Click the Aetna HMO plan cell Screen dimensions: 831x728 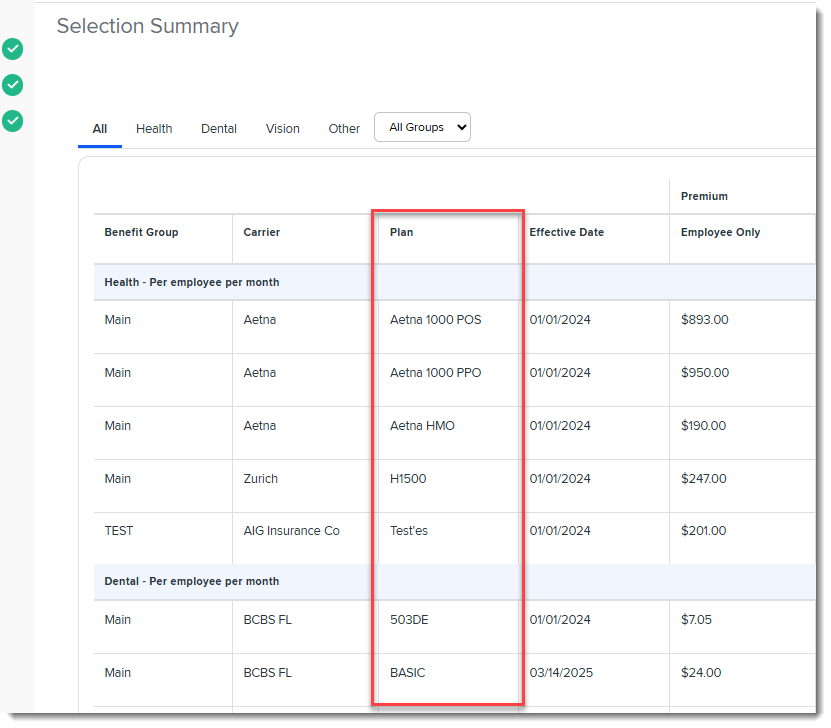coord(422,426)
